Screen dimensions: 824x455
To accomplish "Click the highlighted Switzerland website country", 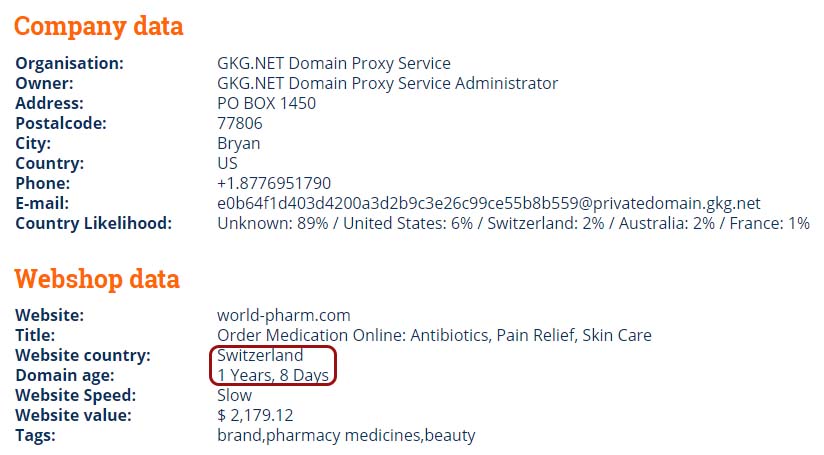I will (x=260, y=355).
